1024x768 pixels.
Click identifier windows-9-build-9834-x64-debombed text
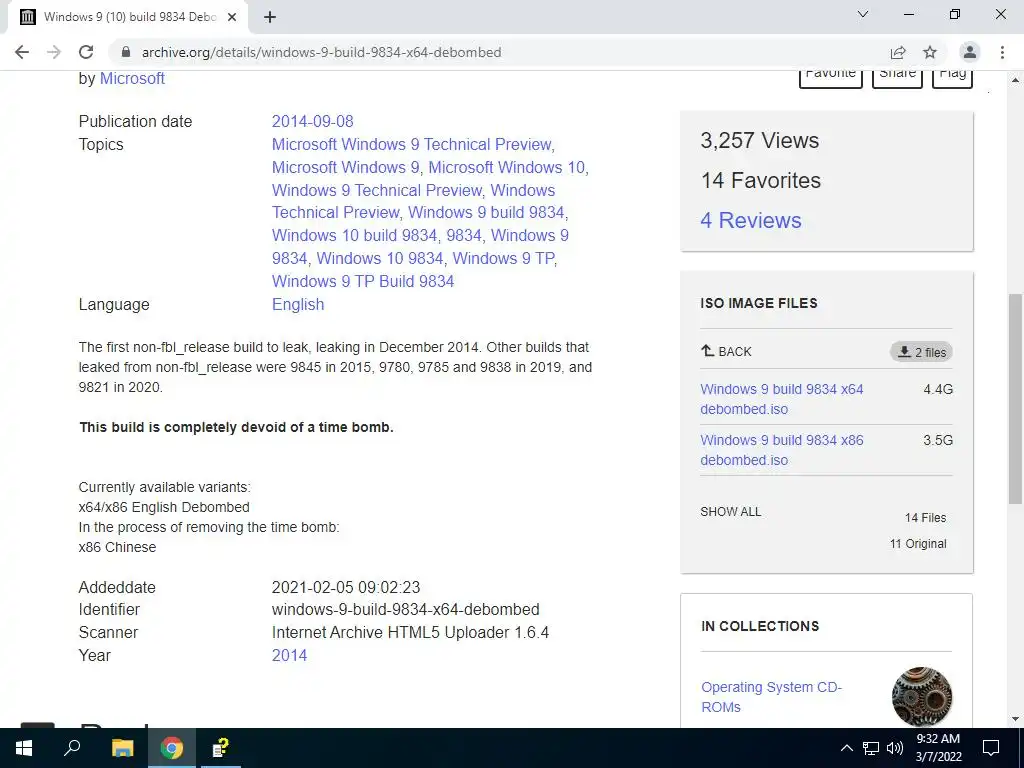tap(406, 610)
